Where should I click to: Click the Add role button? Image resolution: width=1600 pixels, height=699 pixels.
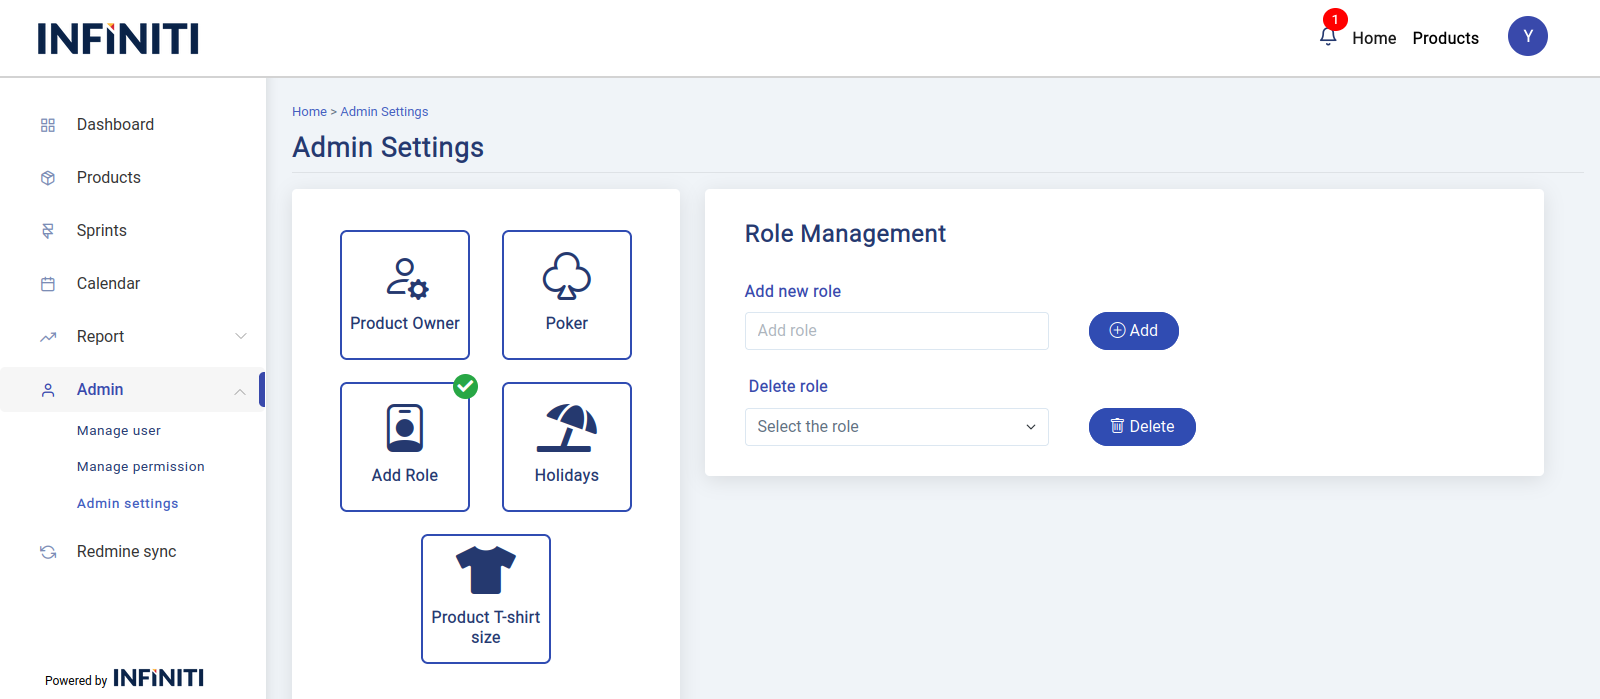click(1133, 331)
